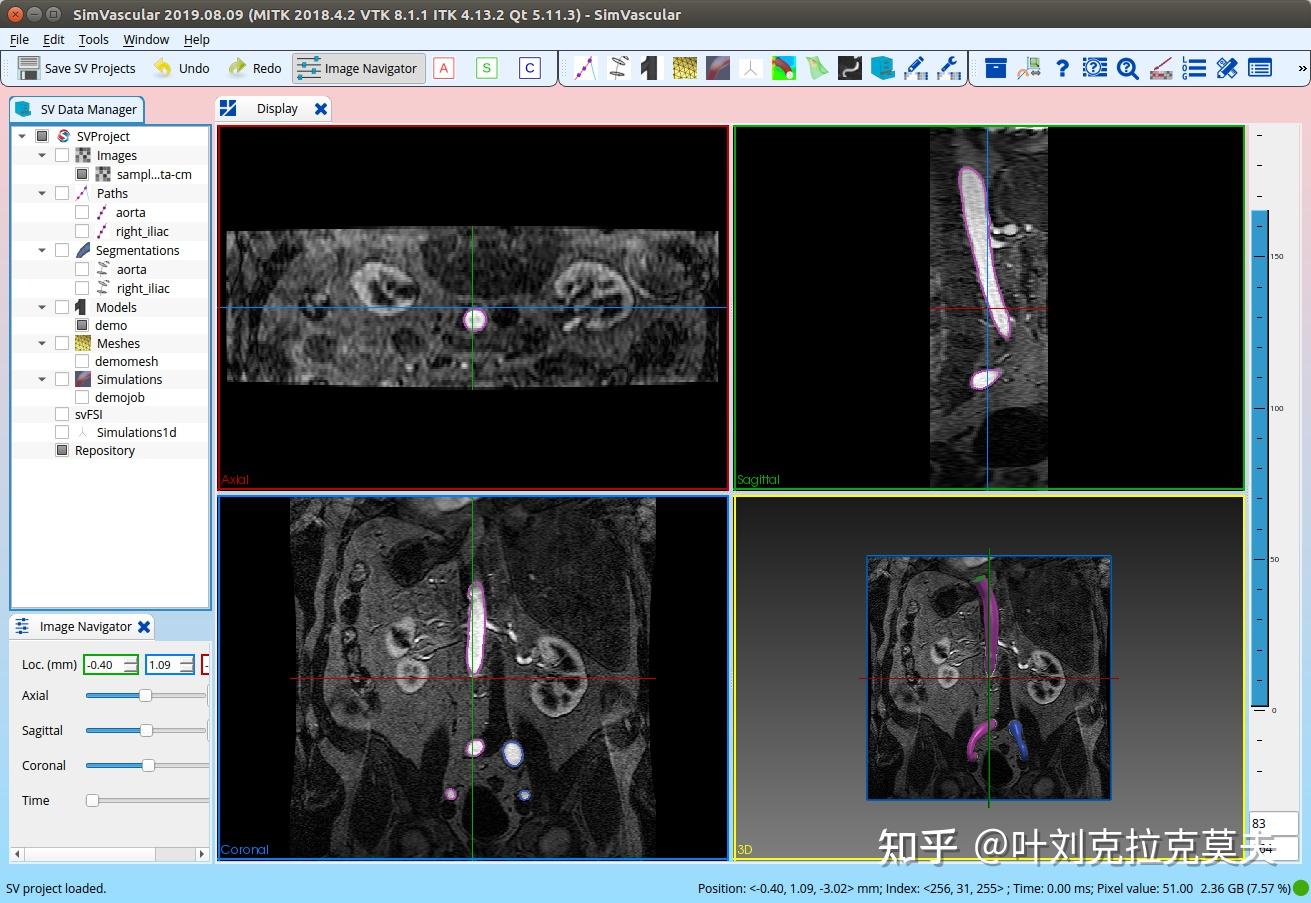Viewport: 1311px width, 903px height.
Task: Click the Sagittal slice slider
Action: [x=146, y=730]
